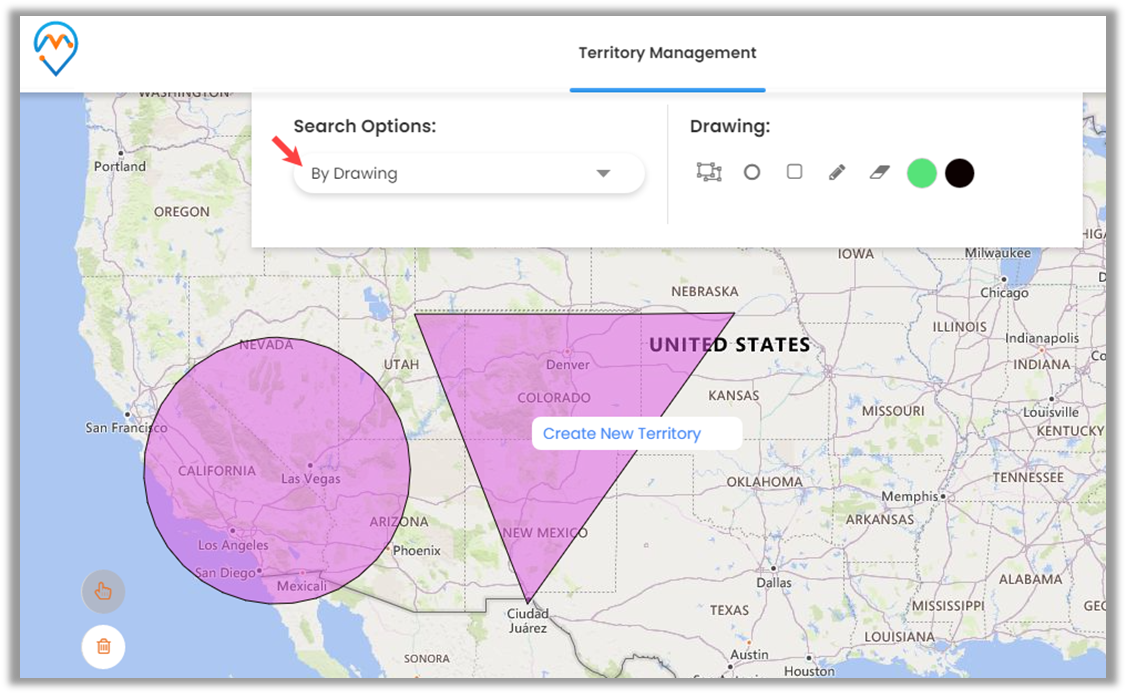The height and width of the screenshot is (694, 1127).
Task: Click the Chicago label on the map
Action: [1003, 293]
